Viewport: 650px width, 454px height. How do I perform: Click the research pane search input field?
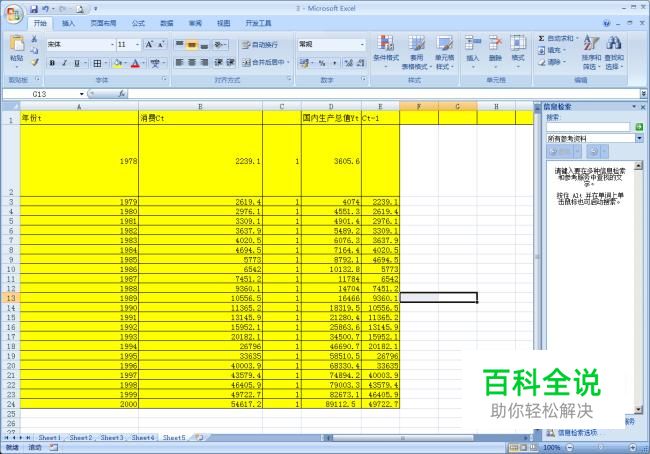click(588, 127)
